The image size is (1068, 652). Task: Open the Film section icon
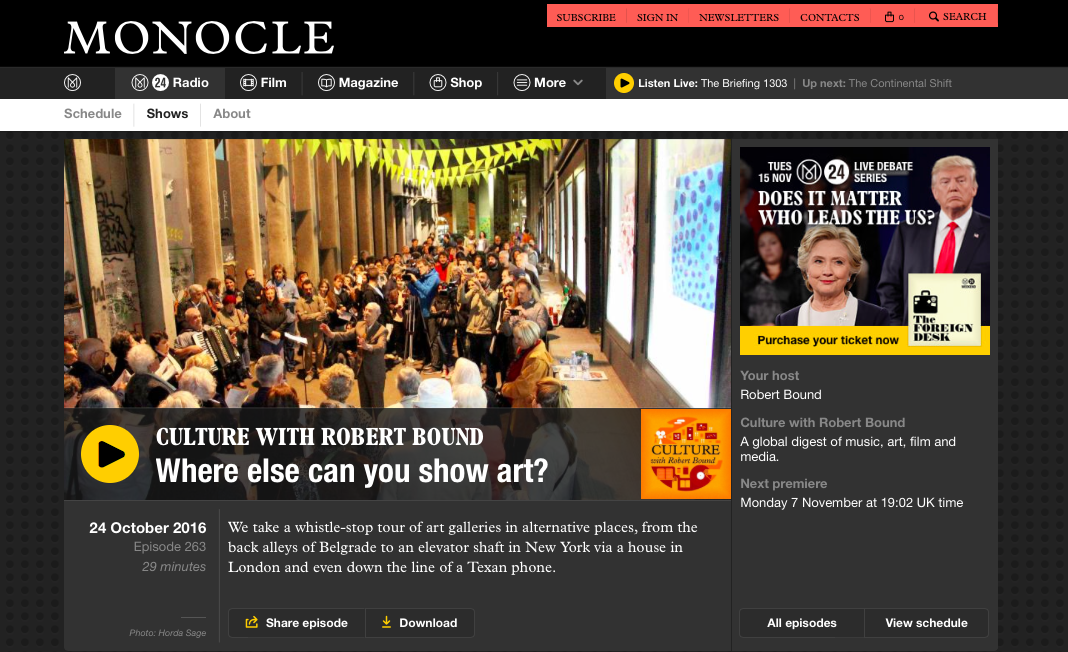point(248,83)
